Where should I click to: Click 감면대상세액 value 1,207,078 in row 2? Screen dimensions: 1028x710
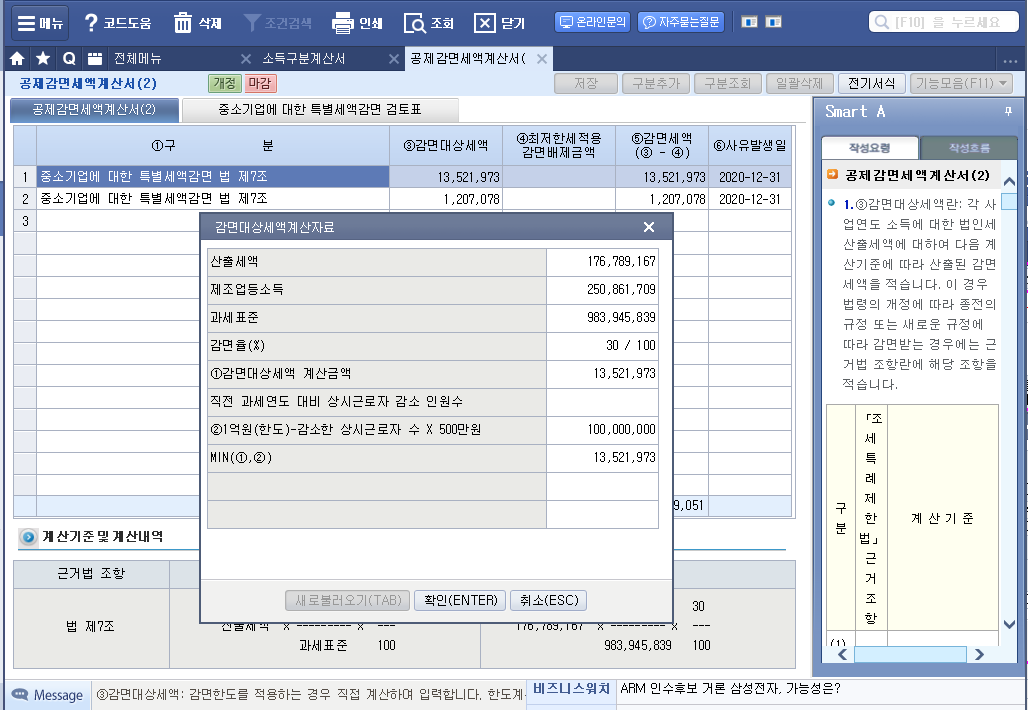[446, 199]
